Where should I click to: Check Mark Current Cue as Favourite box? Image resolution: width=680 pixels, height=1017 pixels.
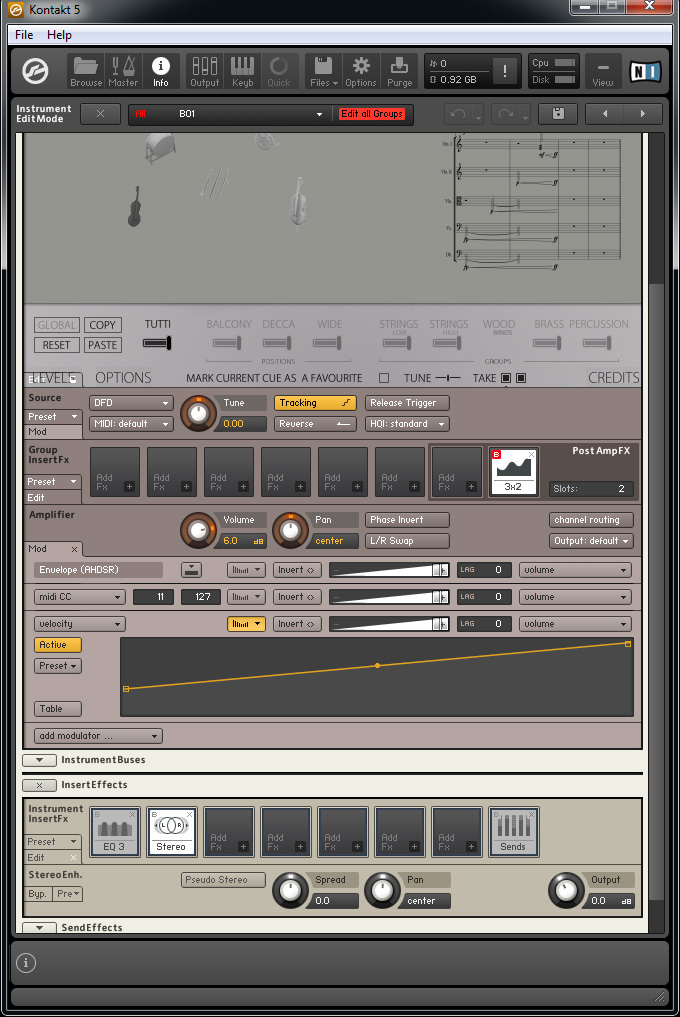click(x=384, y=378)
